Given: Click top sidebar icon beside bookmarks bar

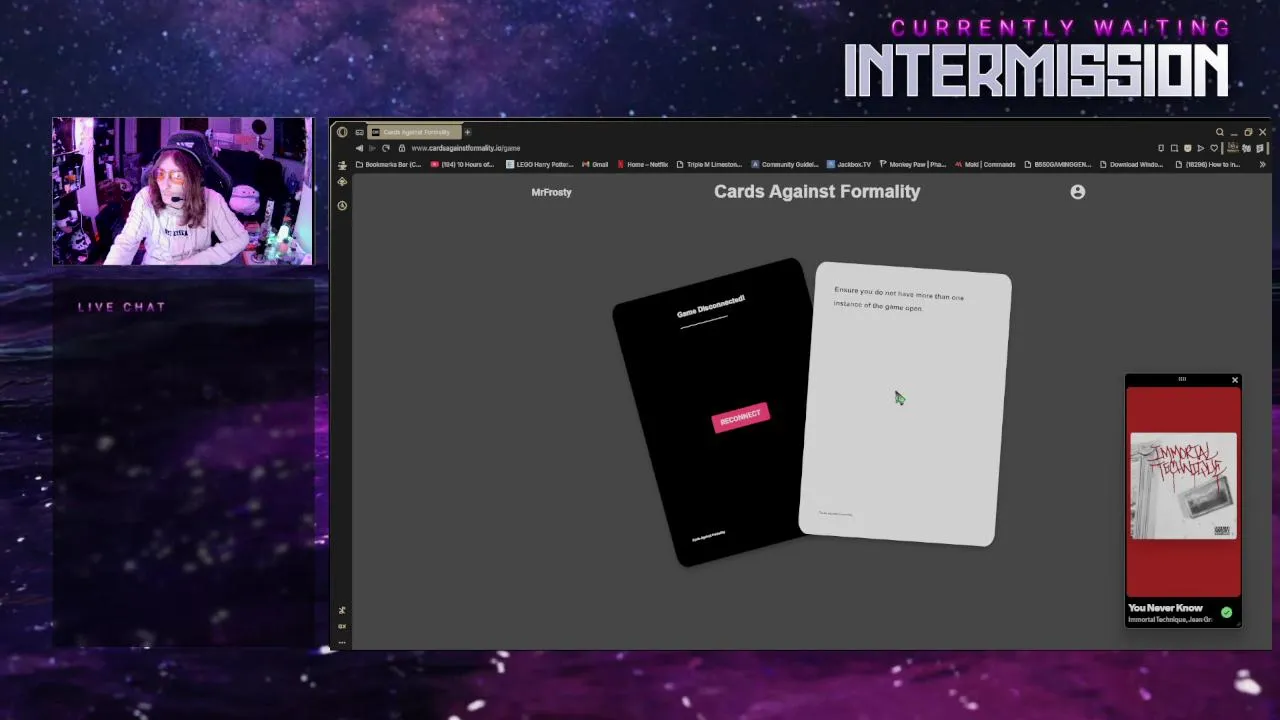Looking at the screenshot, I should 342,165.
